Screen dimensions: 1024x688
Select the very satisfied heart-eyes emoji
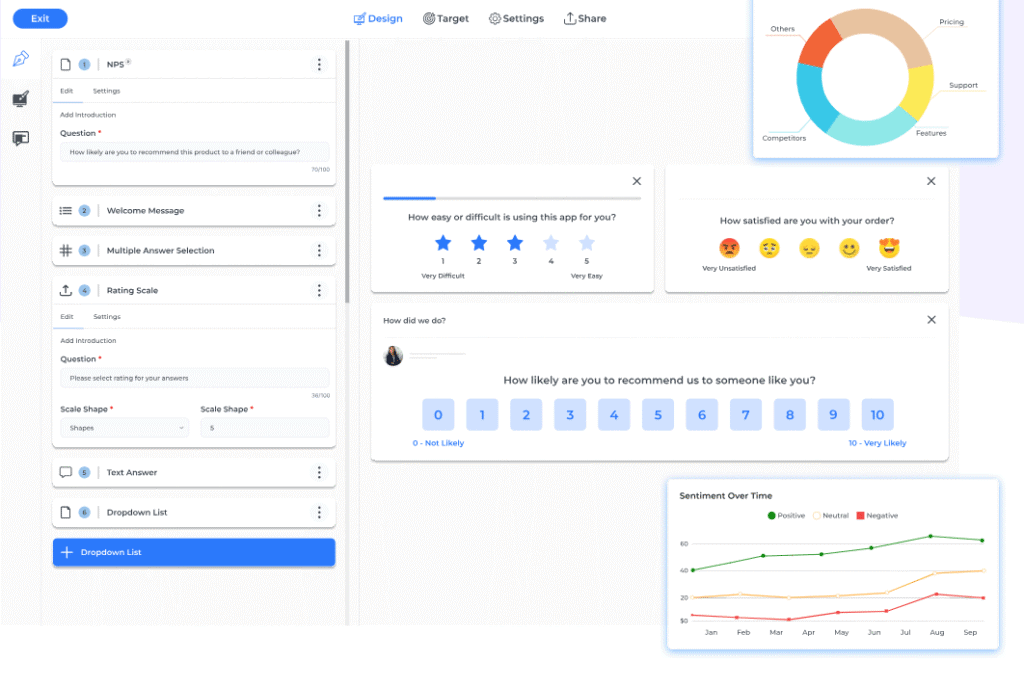(889, 248)
